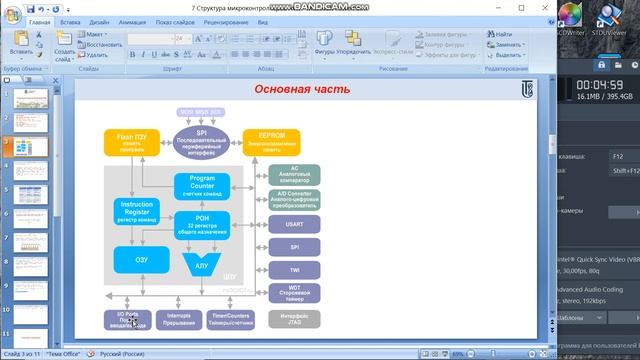The width and height of the screenshot is (640, 360).
Task: Close the slide thumbnails pane
Action: click(56, 80)
